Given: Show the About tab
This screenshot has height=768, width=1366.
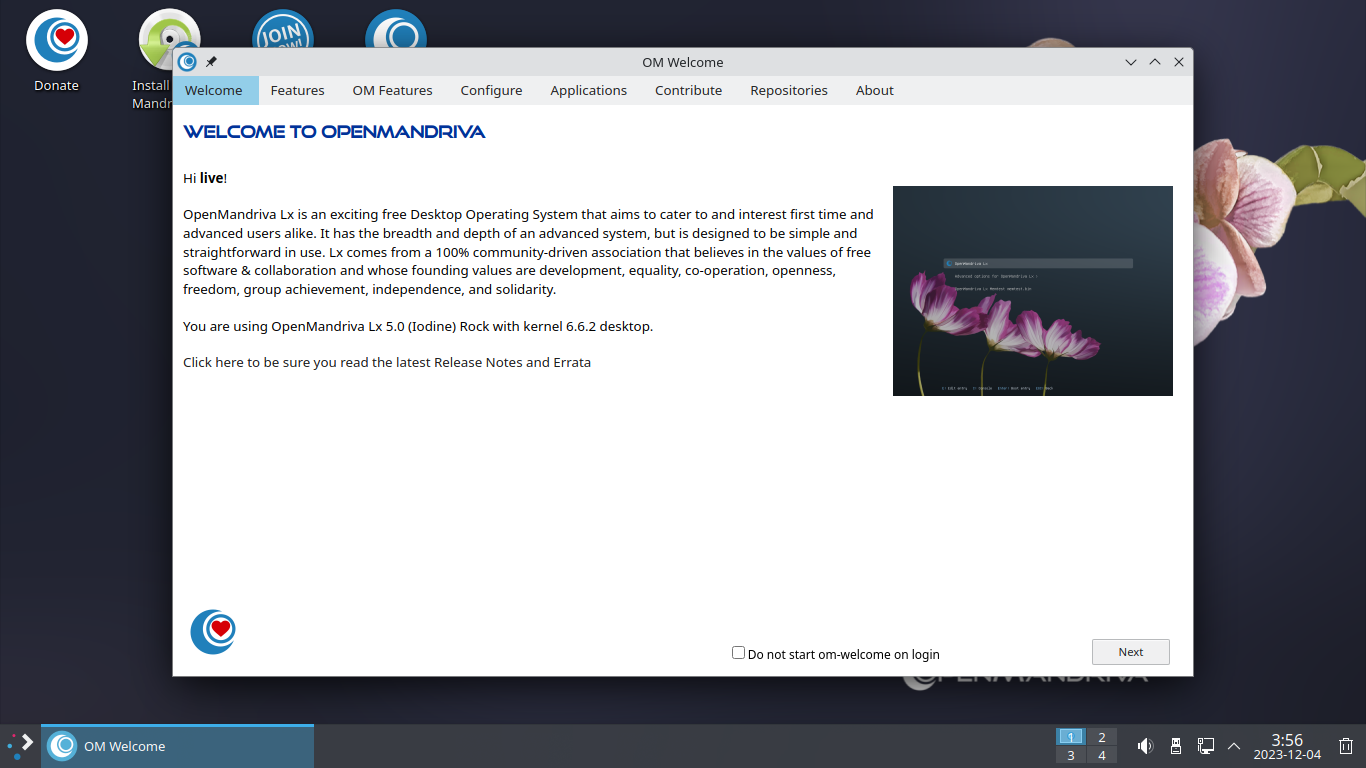Looking at the screenshot, I should (x=875, y=90).
